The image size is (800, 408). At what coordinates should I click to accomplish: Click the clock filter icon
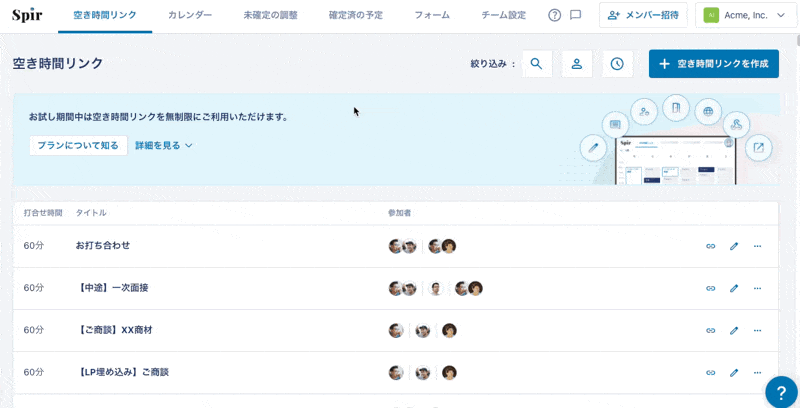point(617,64)
